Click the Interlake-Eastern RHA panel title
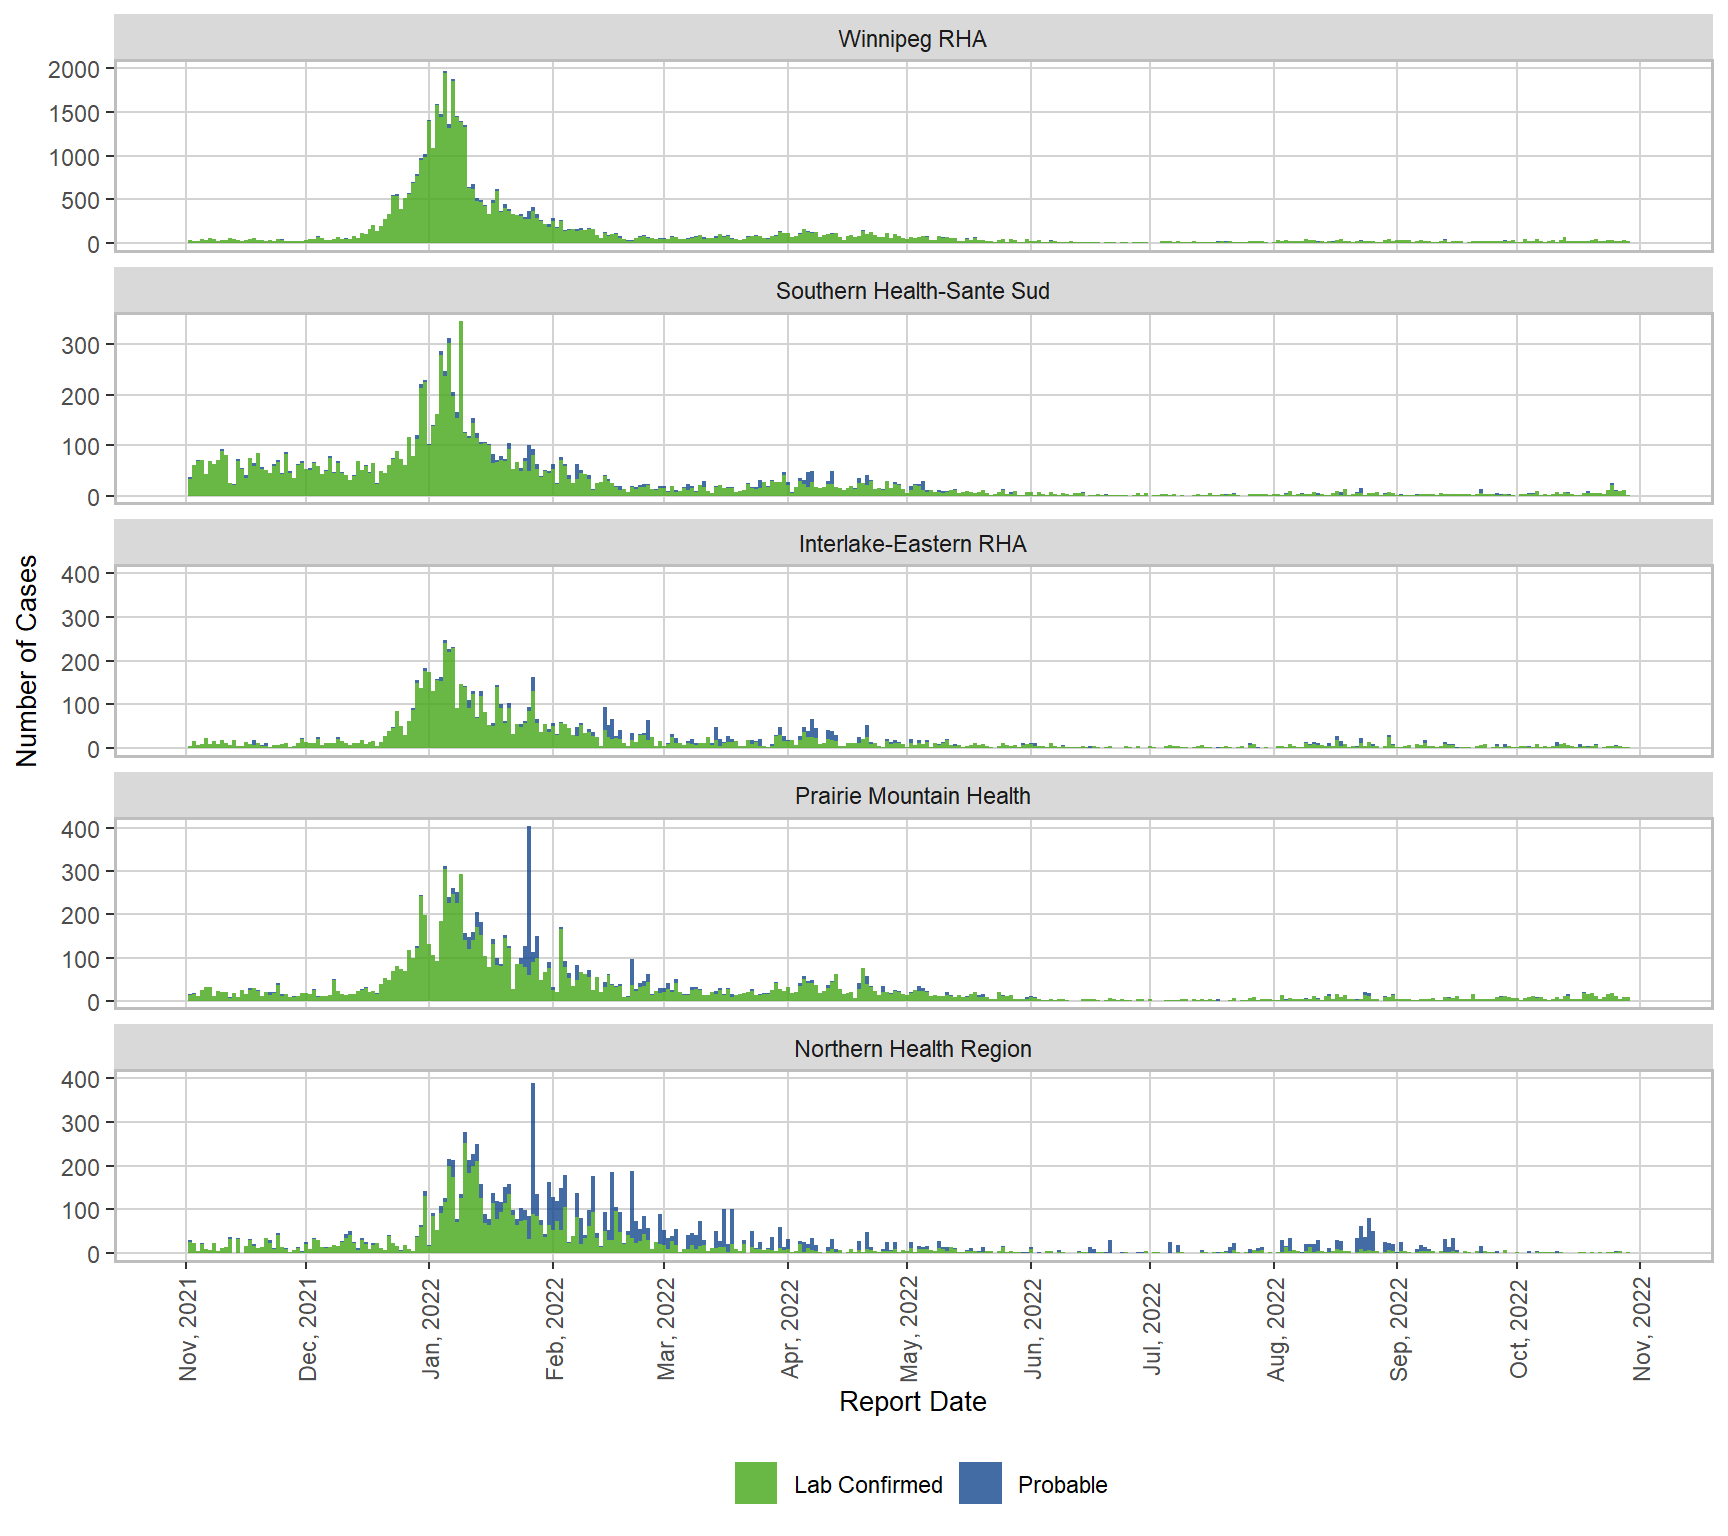The image size is (1728, 1536). tap(912, 544)
